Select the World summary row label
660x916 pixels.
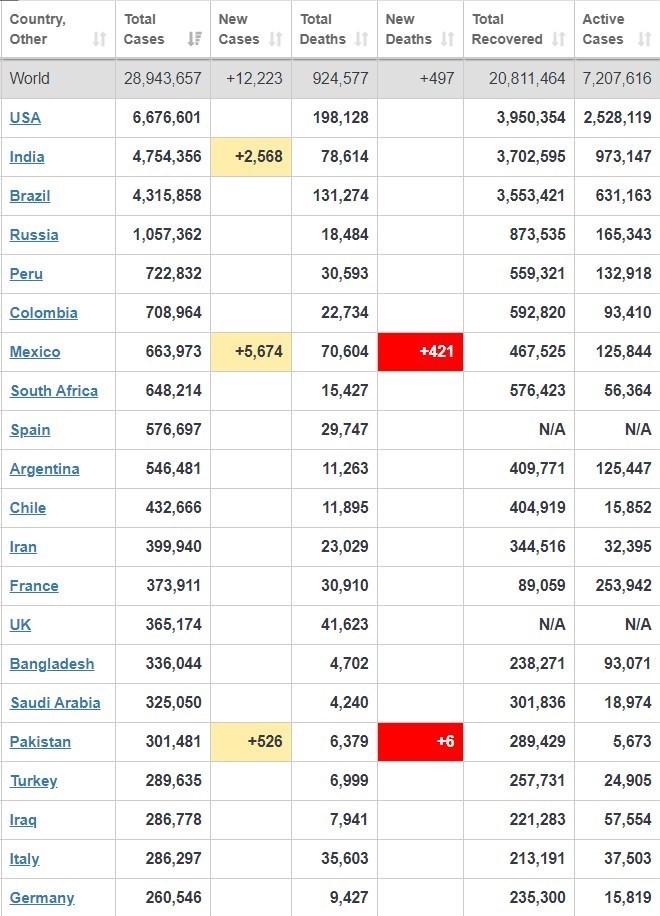coord(30,78)
